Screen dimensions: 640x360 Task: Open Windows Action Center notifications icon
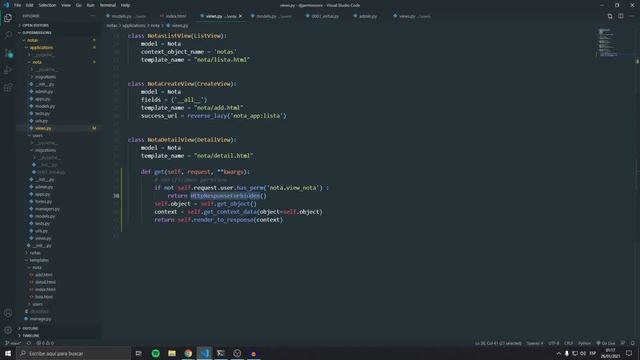pyautogui.click(x=629, y=353)
